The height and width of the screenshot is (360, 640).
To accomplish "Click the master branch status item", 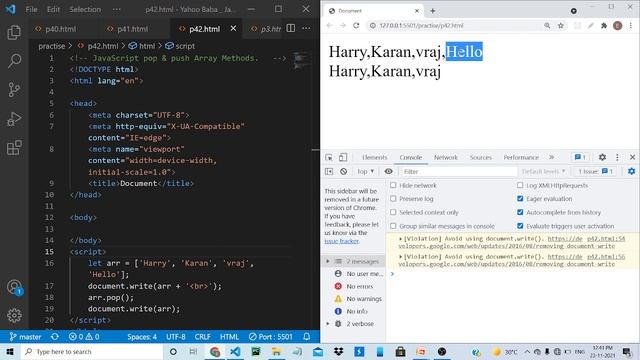I will click(25, 337).
